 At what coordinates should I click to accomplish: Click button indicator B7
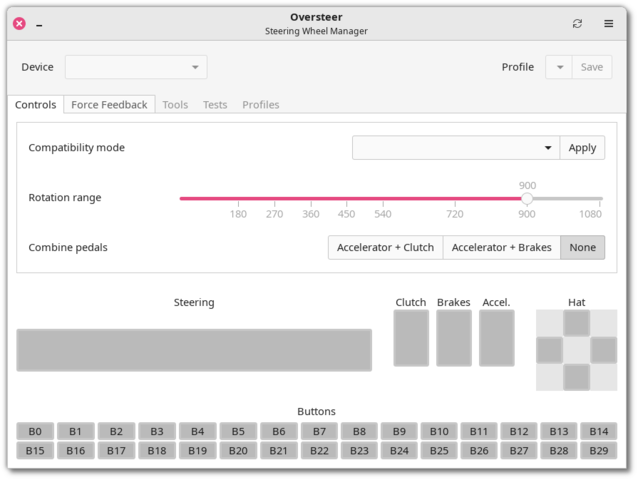click(x=319, y=431)
